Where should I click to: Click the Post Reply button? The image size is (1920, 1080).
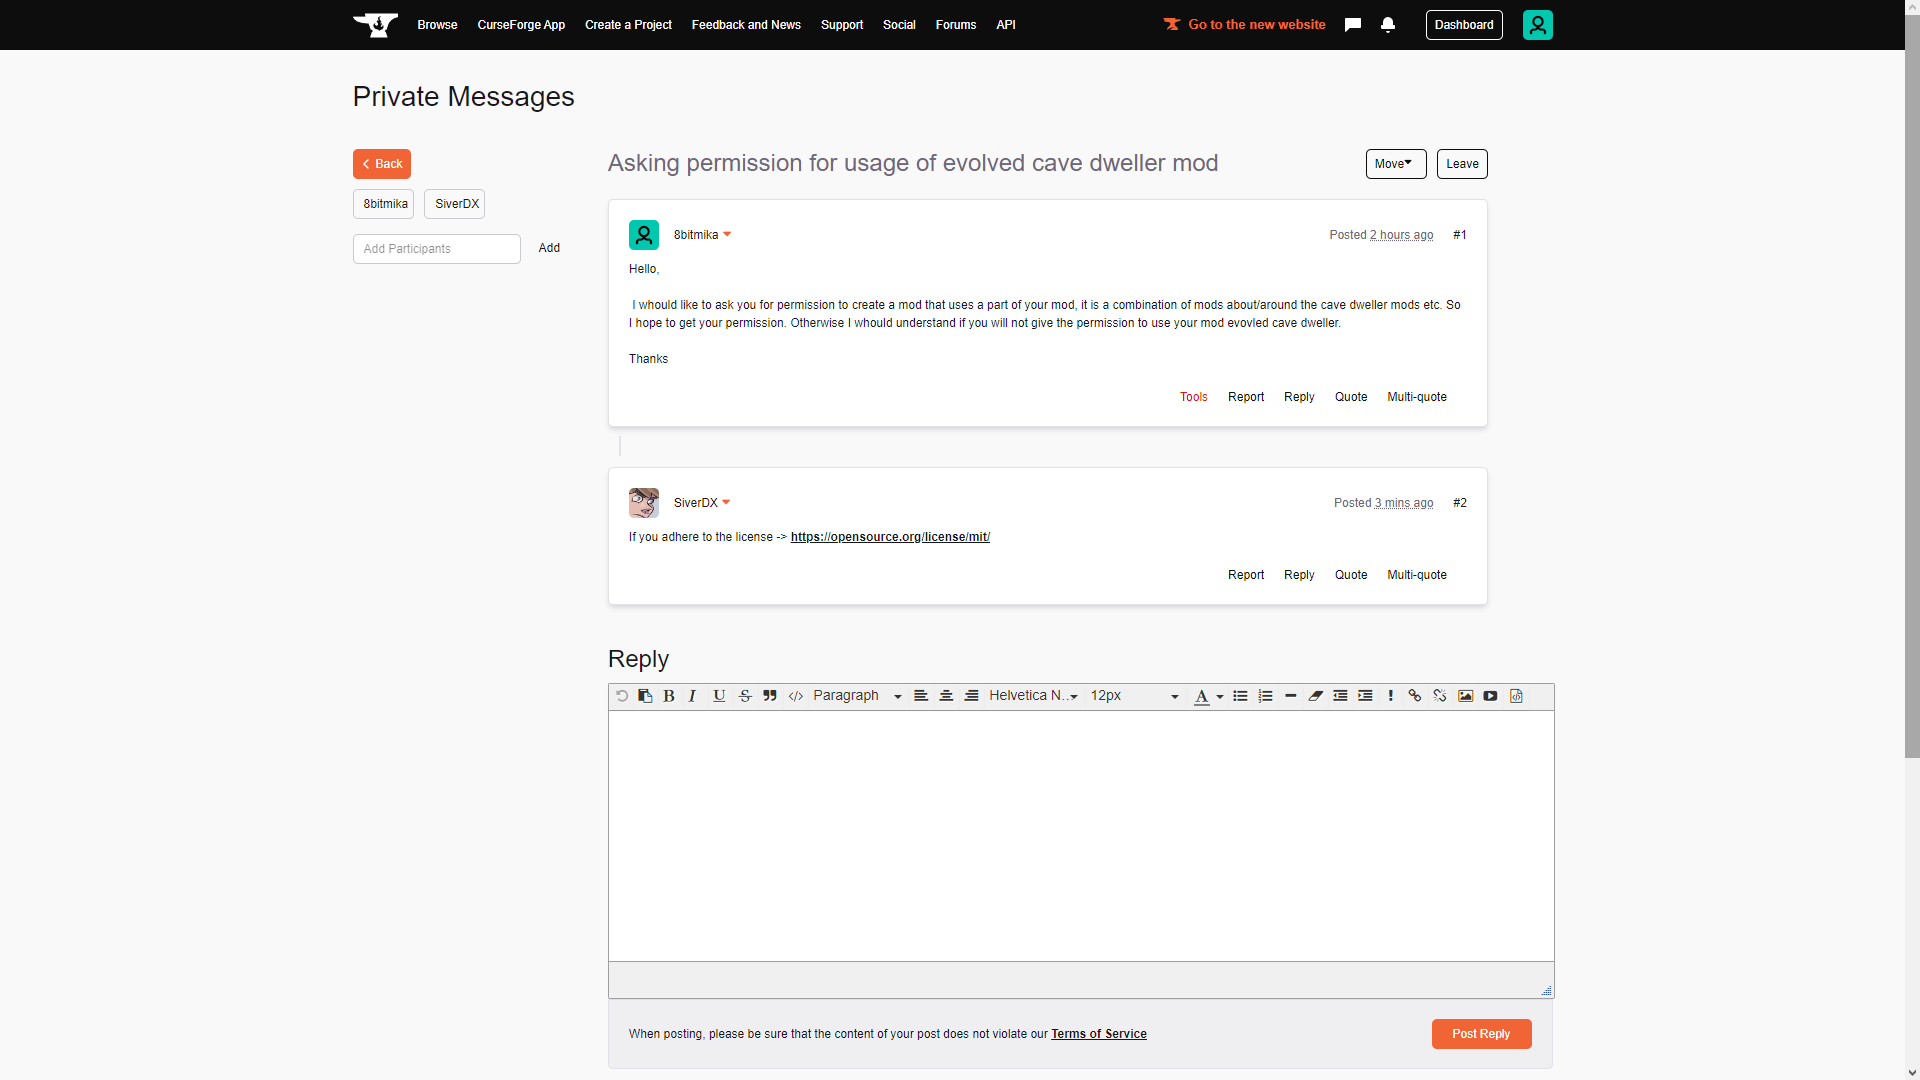[x=1481, y=1034]
